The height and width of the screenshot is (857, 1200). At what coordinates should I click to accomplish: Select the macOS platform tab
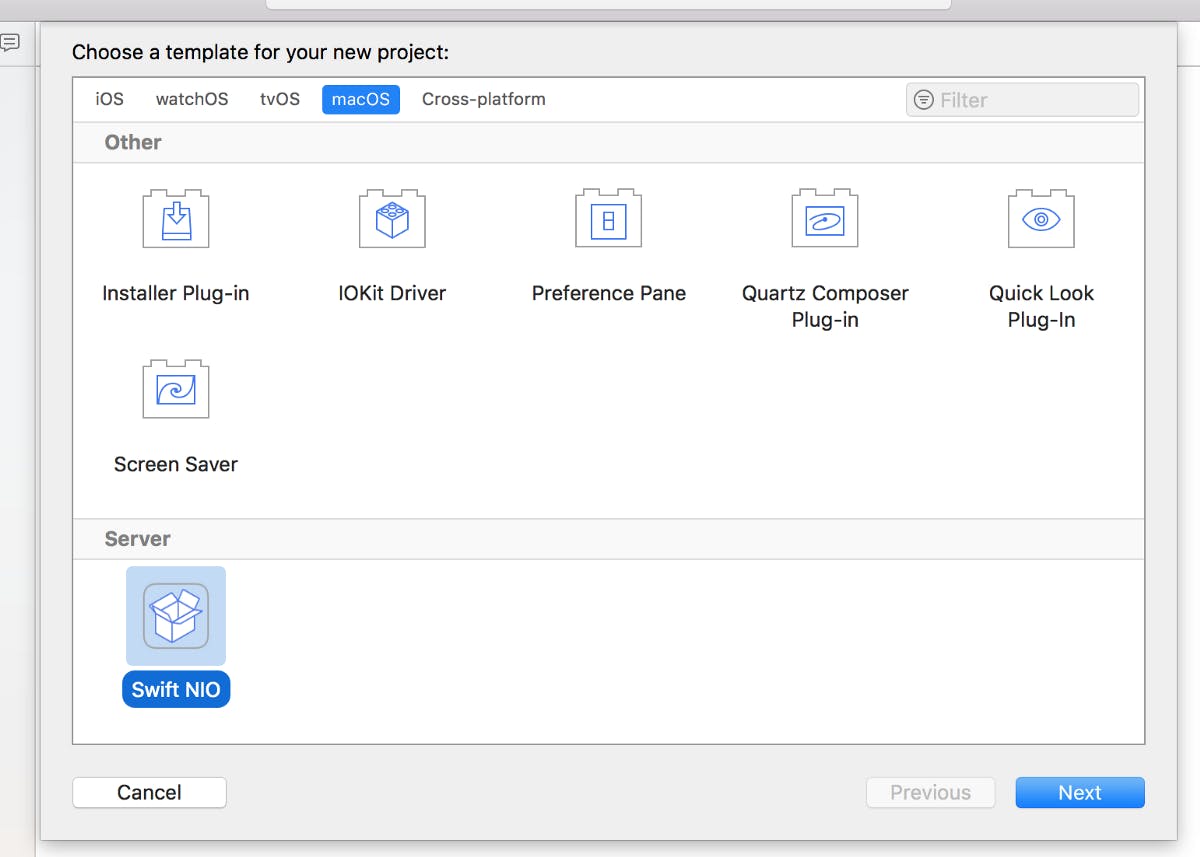(361, 99)
